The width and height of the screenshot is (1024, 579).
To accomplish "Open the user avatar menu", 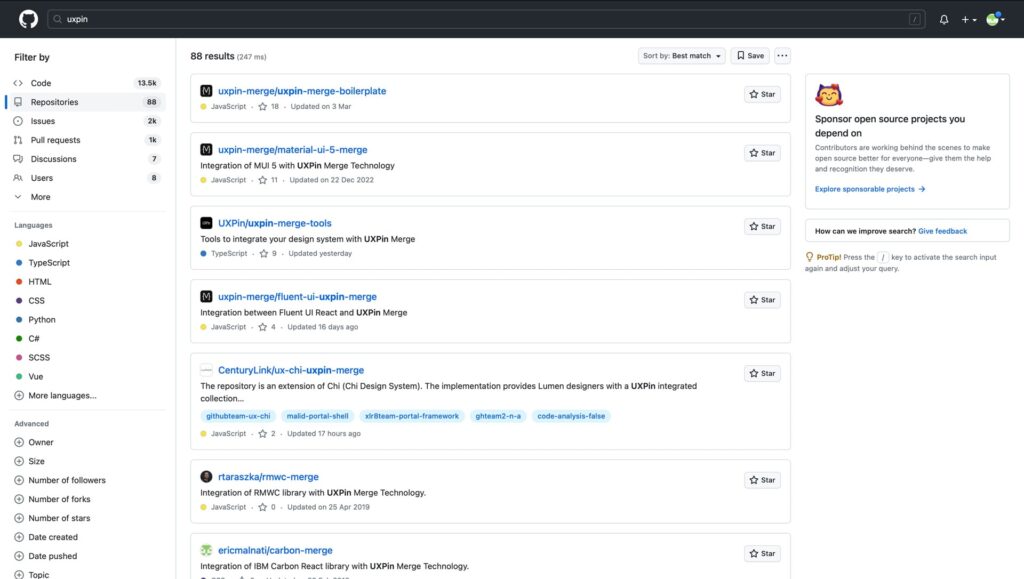I will pyautogui.click(x=994, y=19).
